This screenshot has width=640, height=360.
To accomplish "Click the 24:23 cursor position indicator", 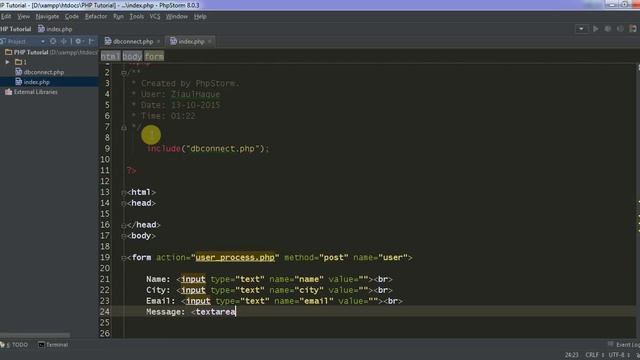I will 571,355.
